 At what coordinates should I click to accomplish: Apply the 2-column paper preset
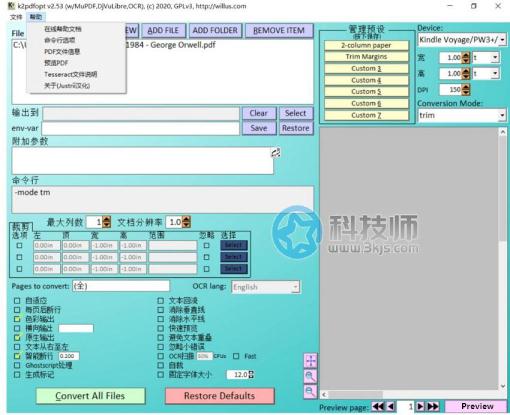point(366,45)
